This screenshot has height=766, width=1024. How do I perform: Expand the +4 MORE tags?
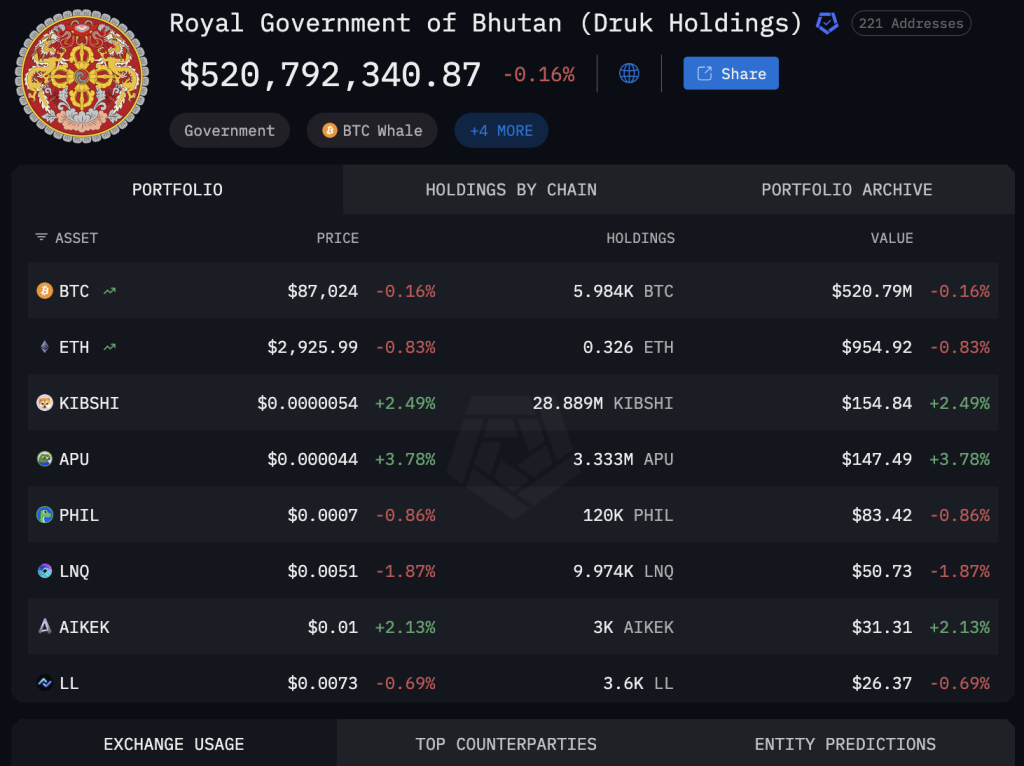click(501, 131)
